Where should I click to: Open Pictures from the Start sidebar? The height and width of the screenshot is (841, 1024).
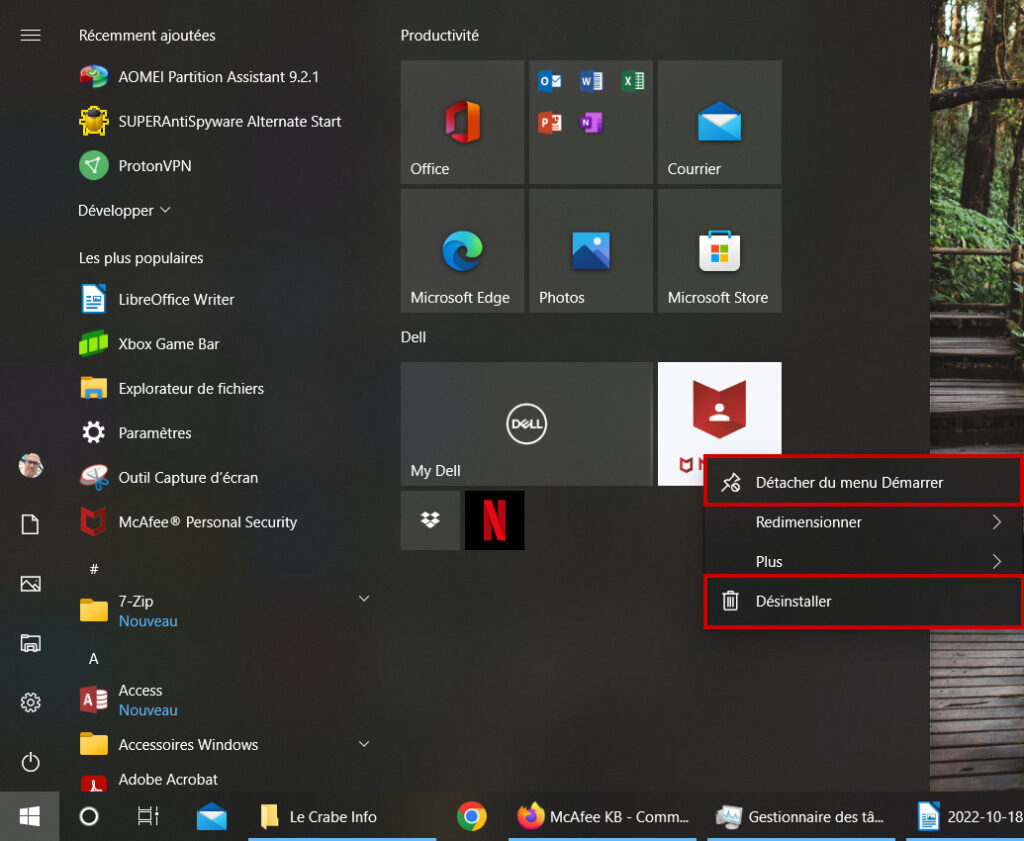pos(31,583)
